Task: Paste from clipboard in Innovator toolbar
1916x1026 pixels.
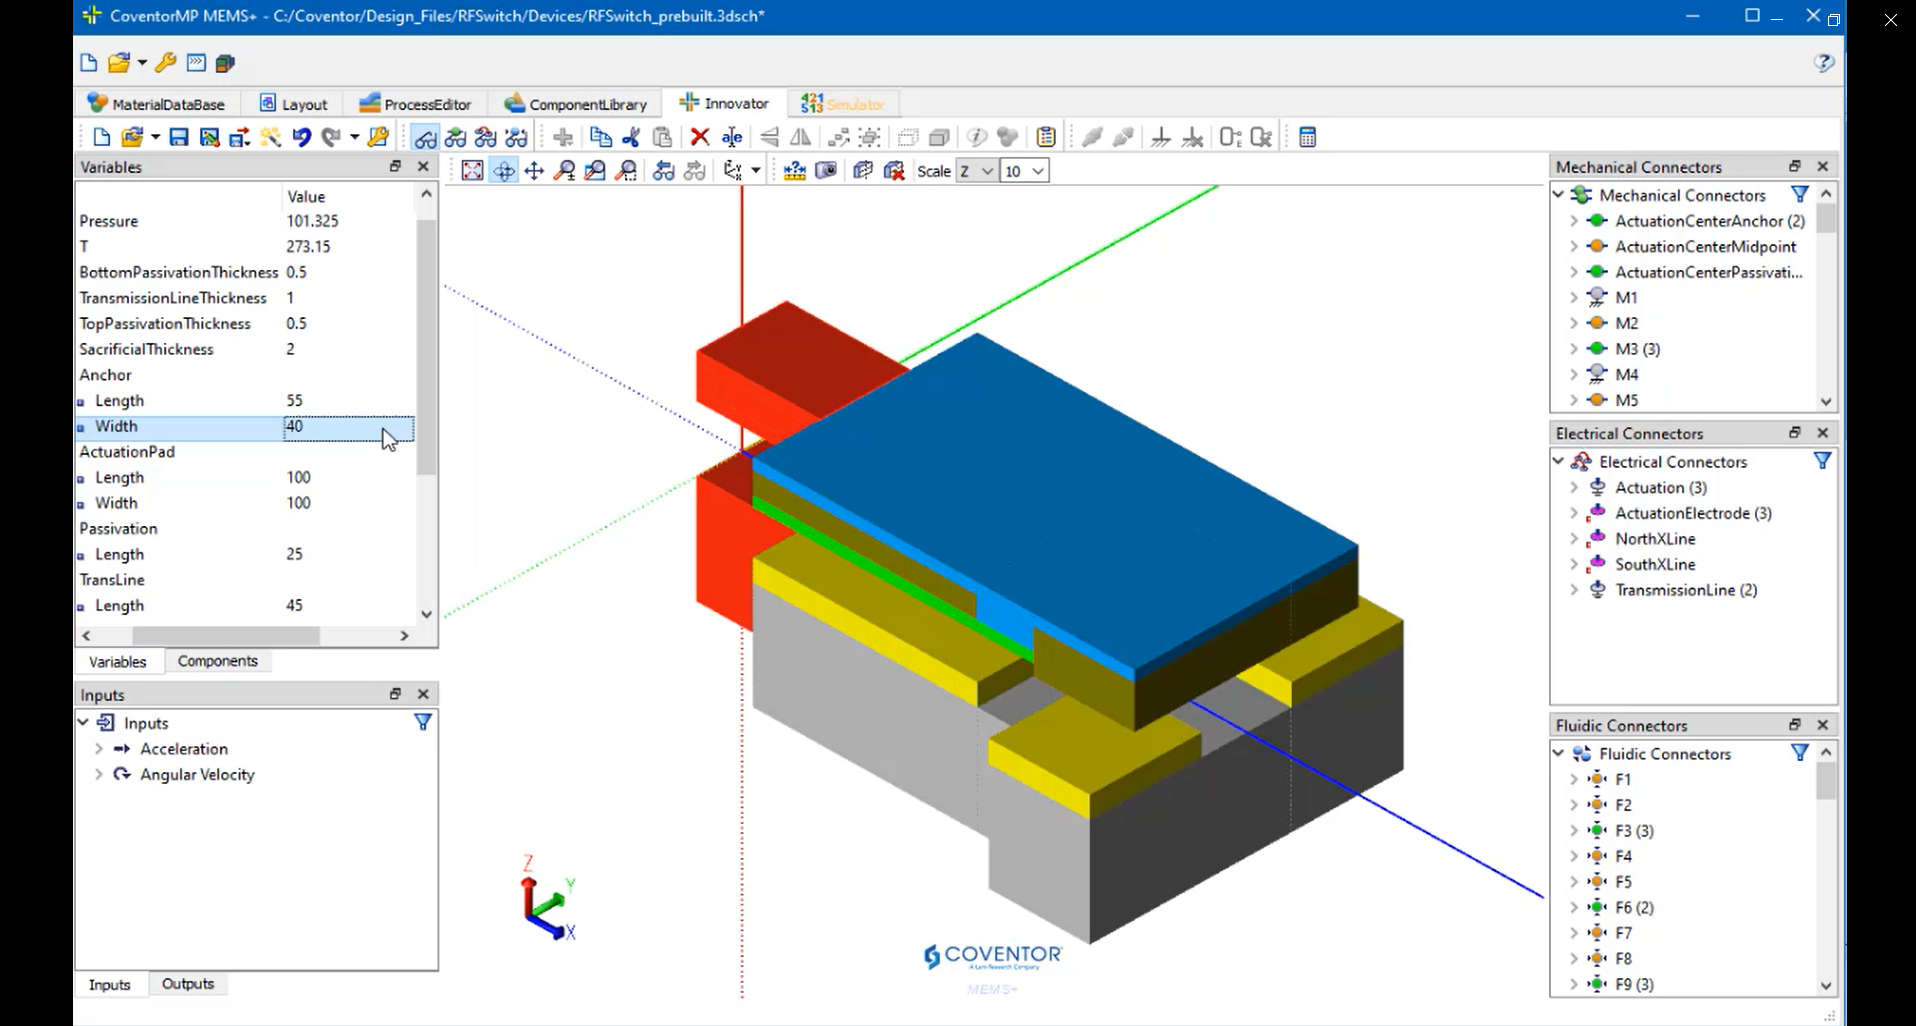Action: (662, 137)
